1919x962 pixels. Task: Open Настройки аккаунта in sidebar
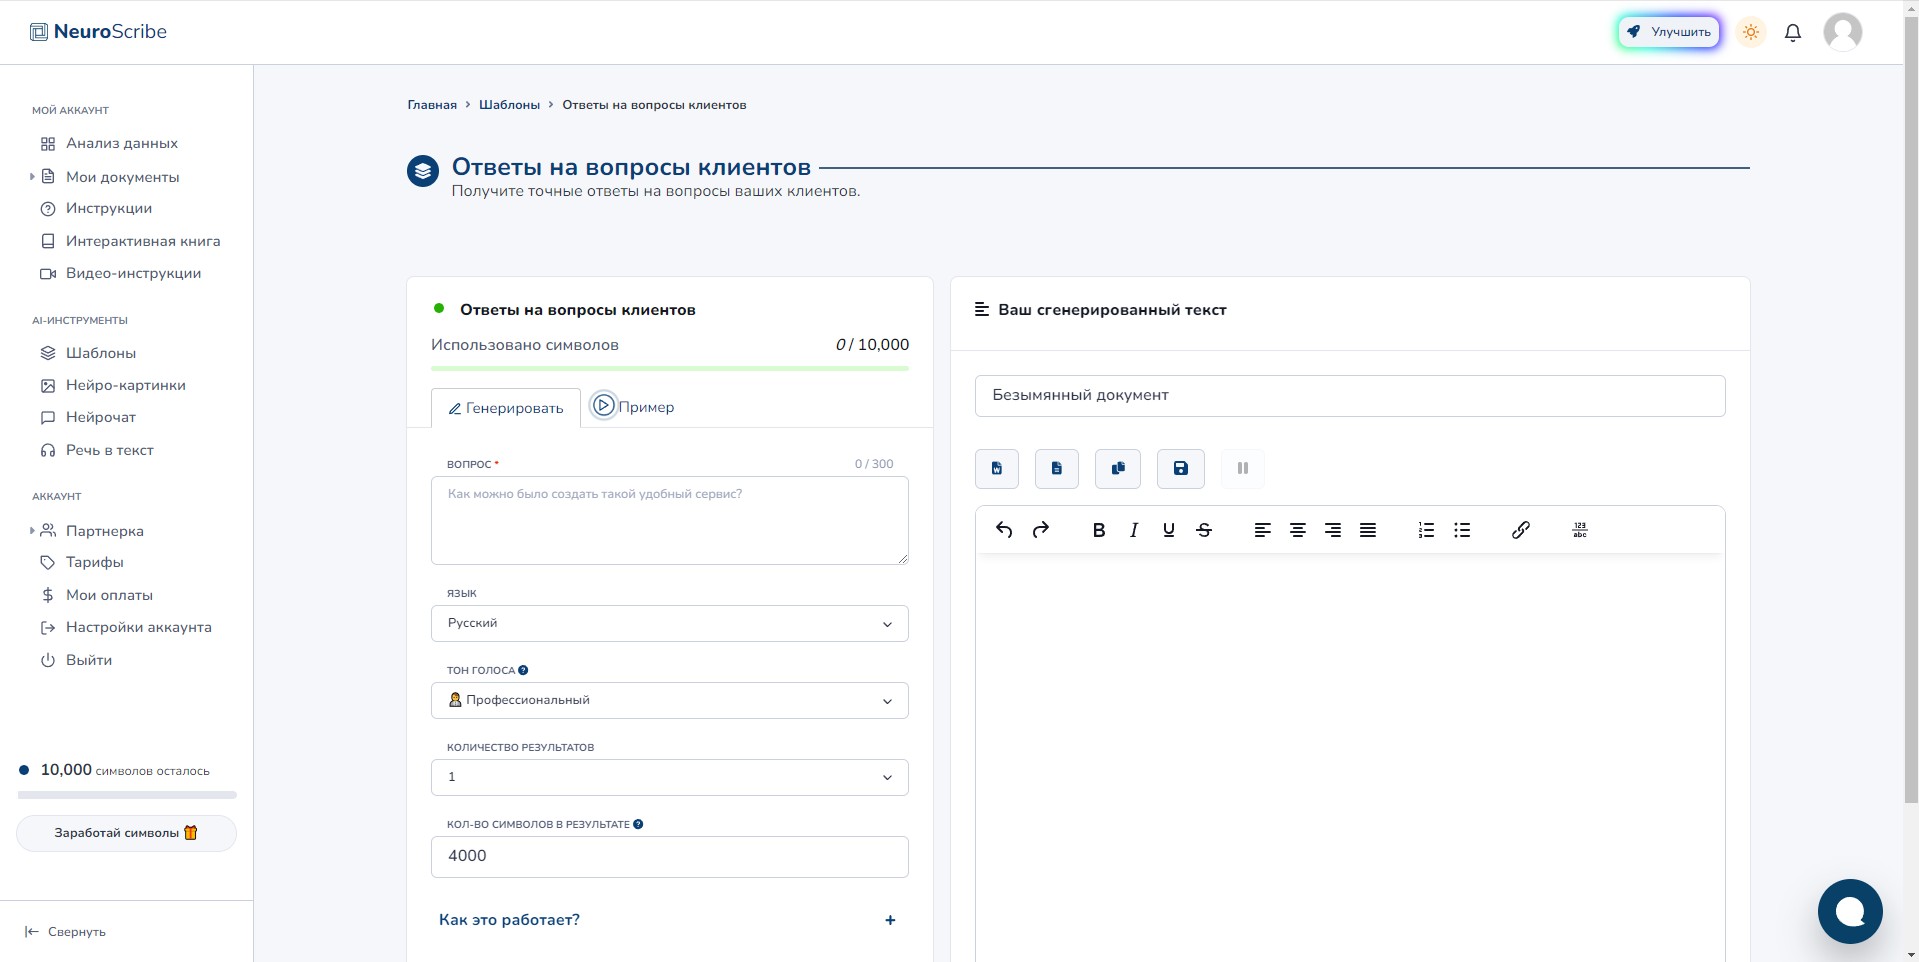pos(126,628)
